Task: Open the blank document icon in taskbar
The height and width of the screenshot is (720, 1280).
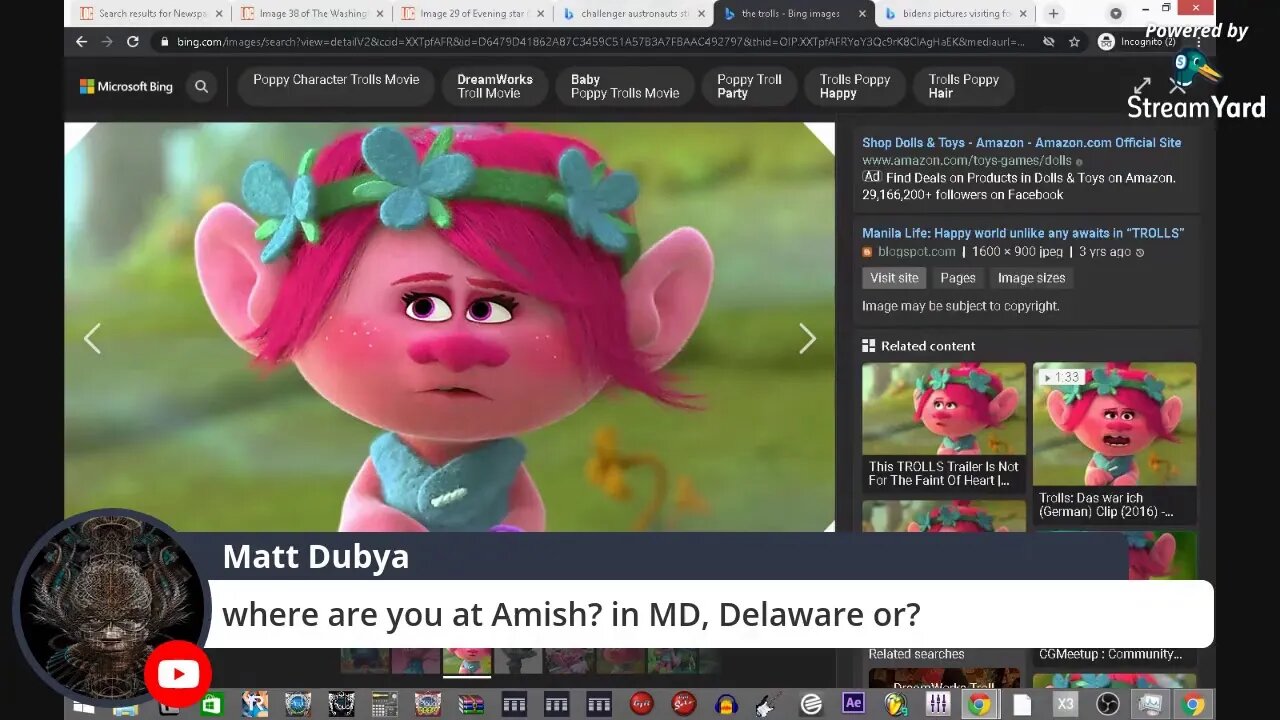Action: [x=1022, y=705]
